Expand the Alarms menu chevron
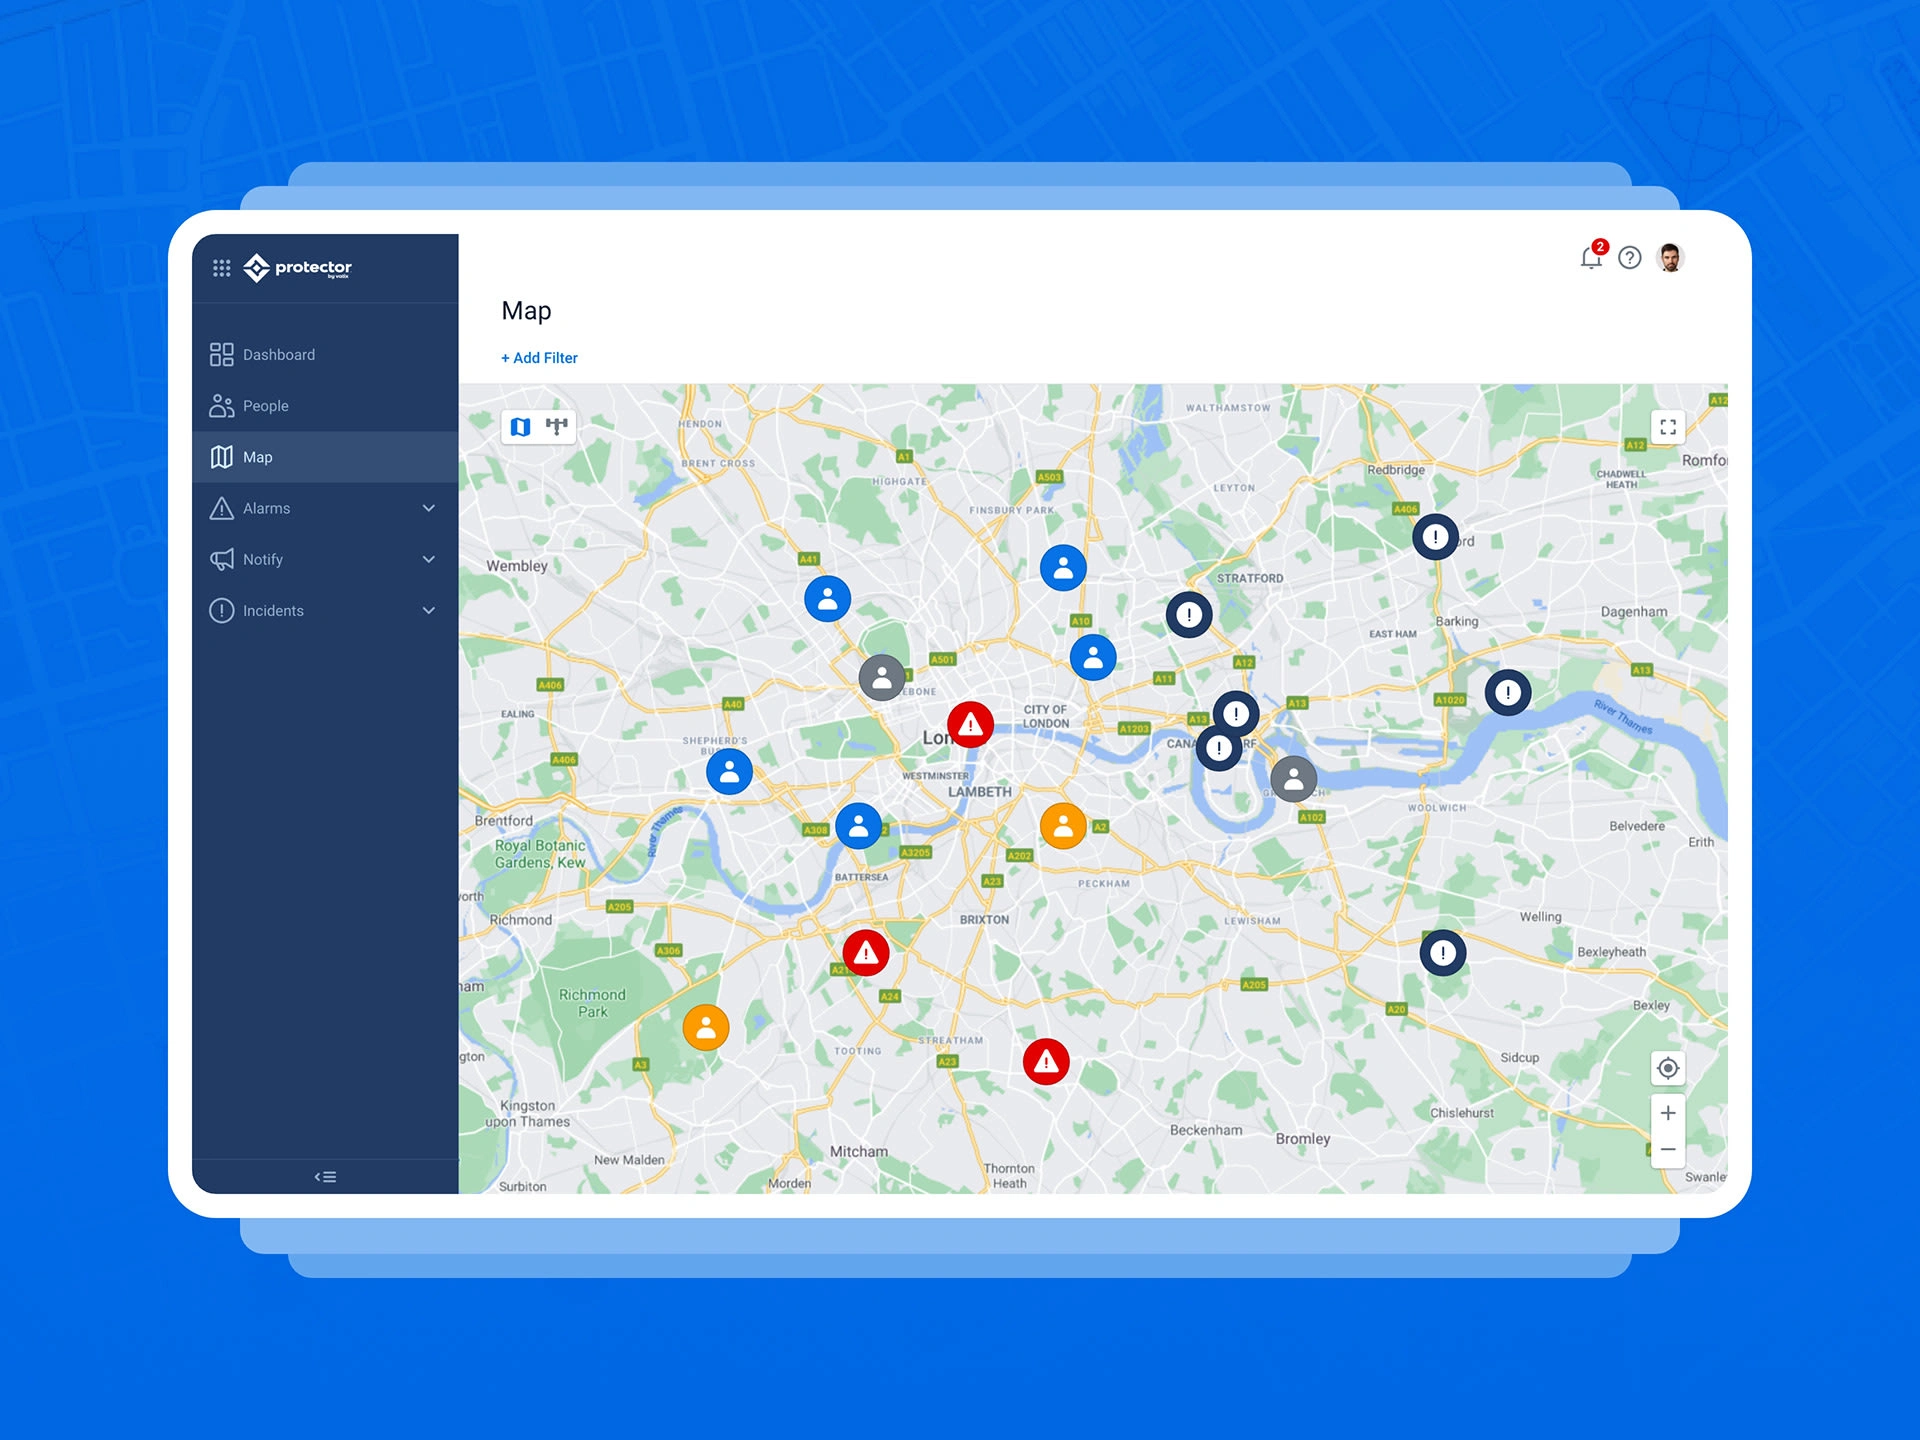1920x1440 pixels. point(429,509)
